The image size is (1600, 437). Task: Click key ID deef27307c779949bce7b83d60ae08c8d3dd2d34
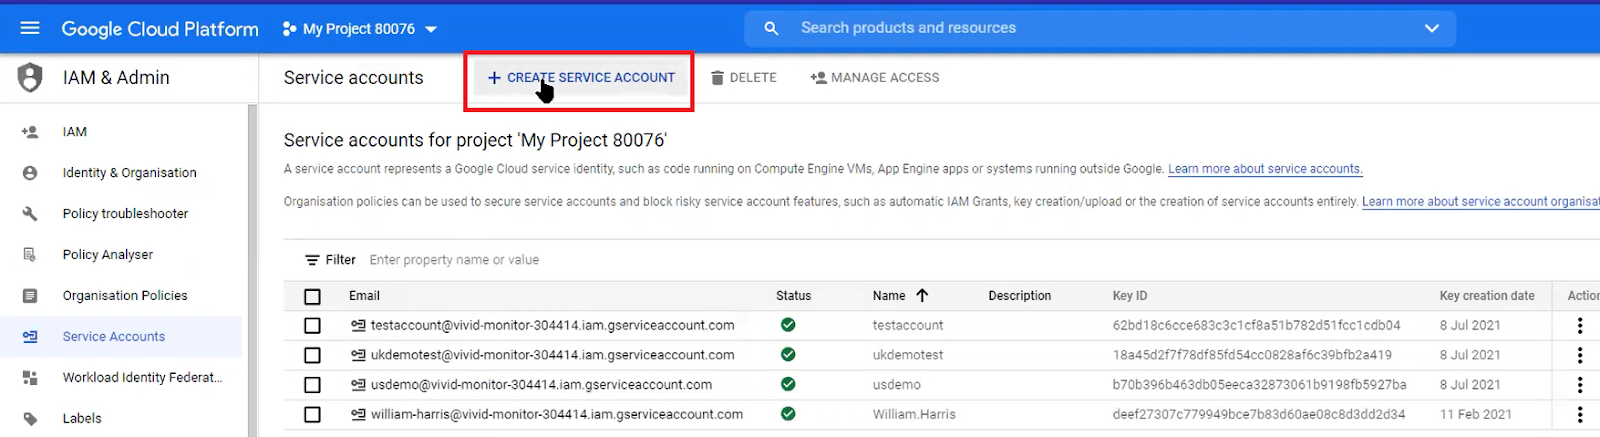[x=1258, y=414]
